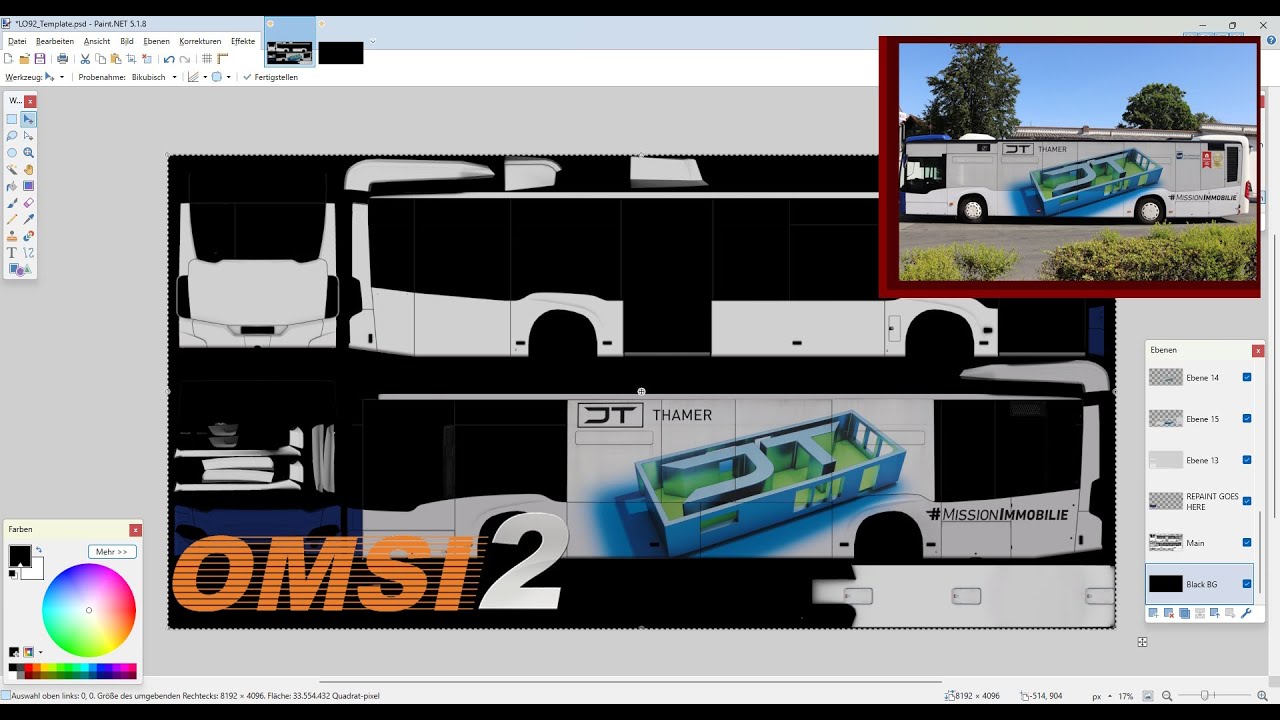The width and height of the screenshot is (1280, 720).
Task: Toggle visibility of Ebene 14 layer
Action: 1247,377
